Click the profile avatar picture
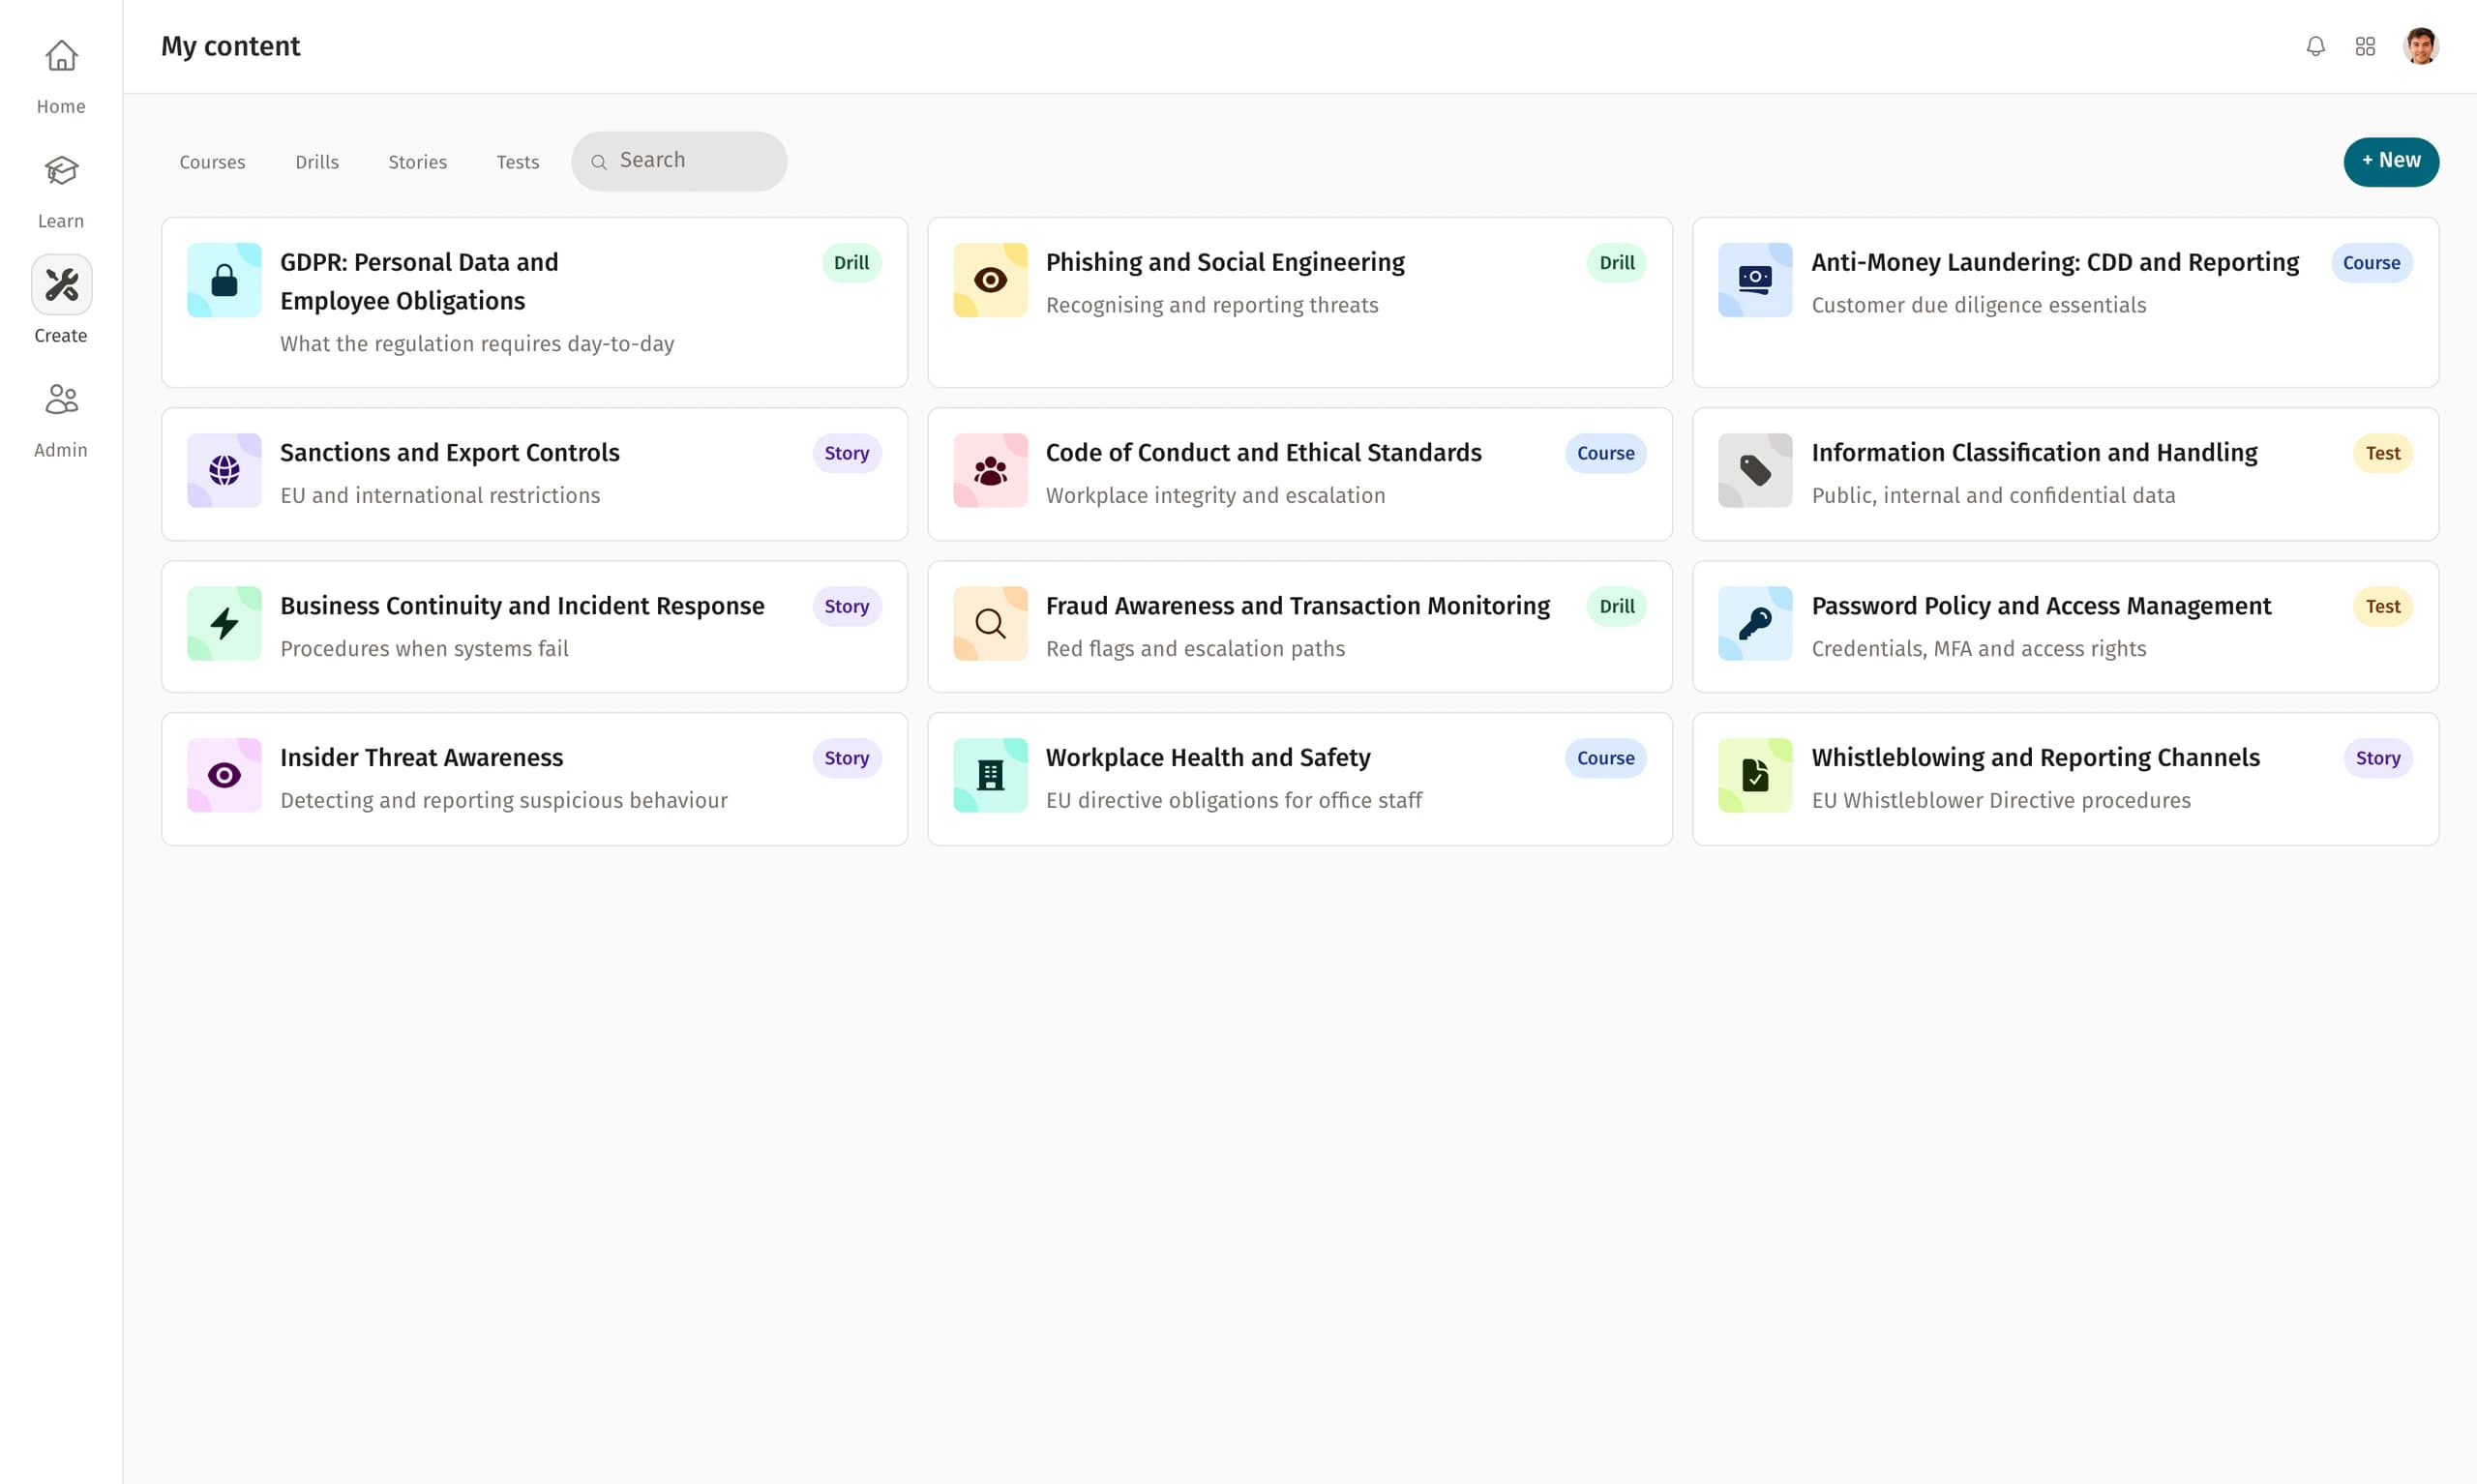Screen dimensions: 2477x1484 (x=2421, y=46)
